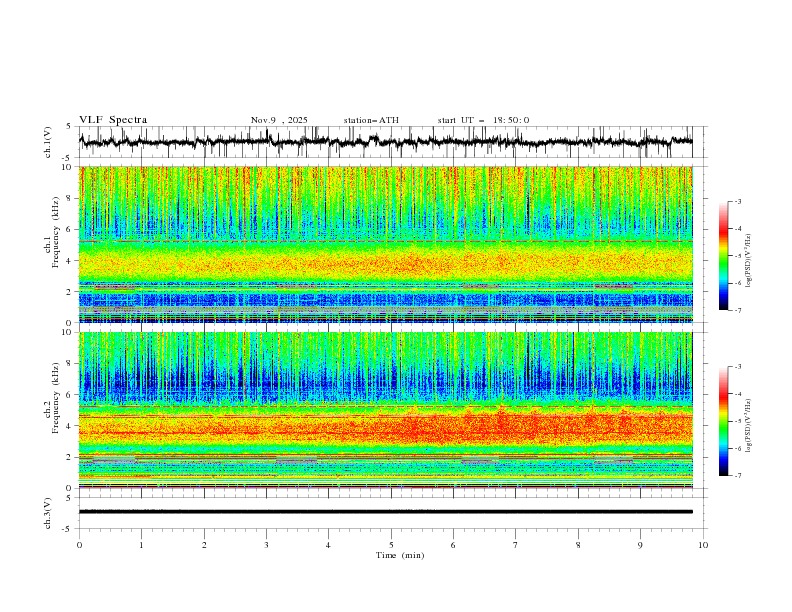Click time axis tick label "10"

coord(703,545)
